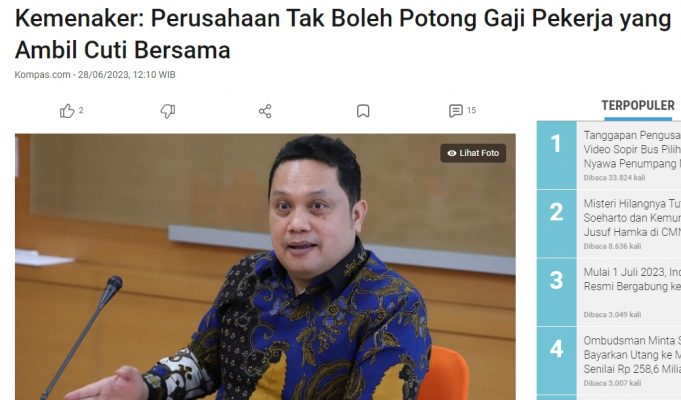Click the Lihat Foto button
The width and height of the screenshot is (681, 400).
point(473,153)
